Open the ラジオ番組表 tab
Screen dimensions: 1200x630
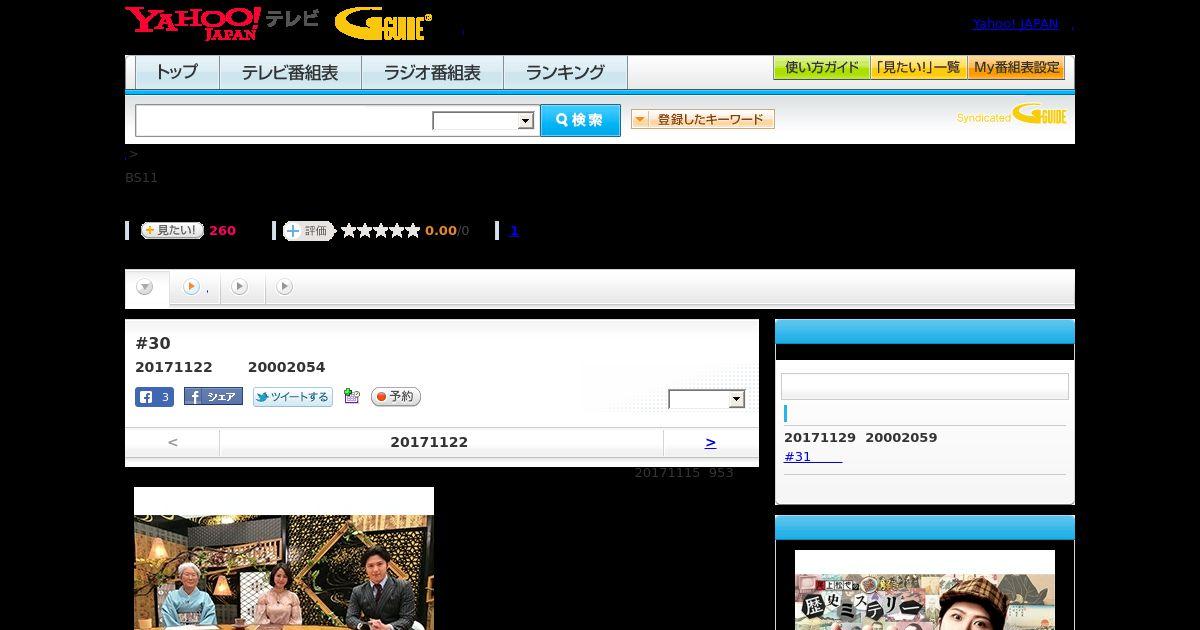(432, 72)
